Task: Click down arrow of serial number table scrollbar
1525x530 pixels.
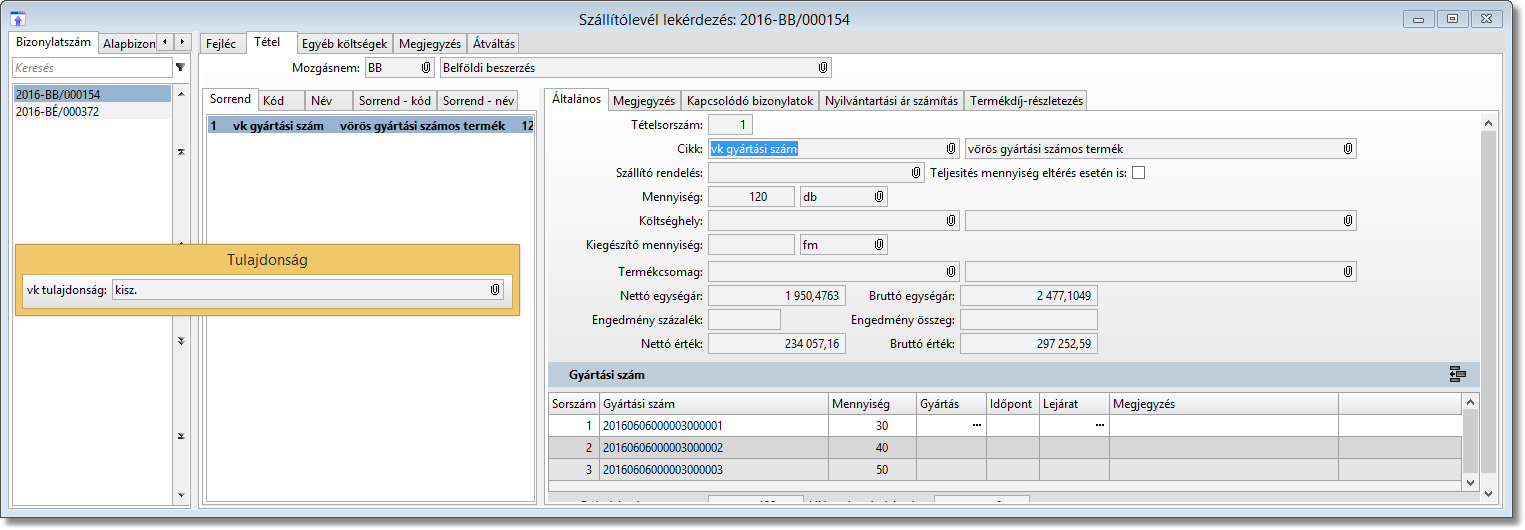Action: click(1469, 482)
